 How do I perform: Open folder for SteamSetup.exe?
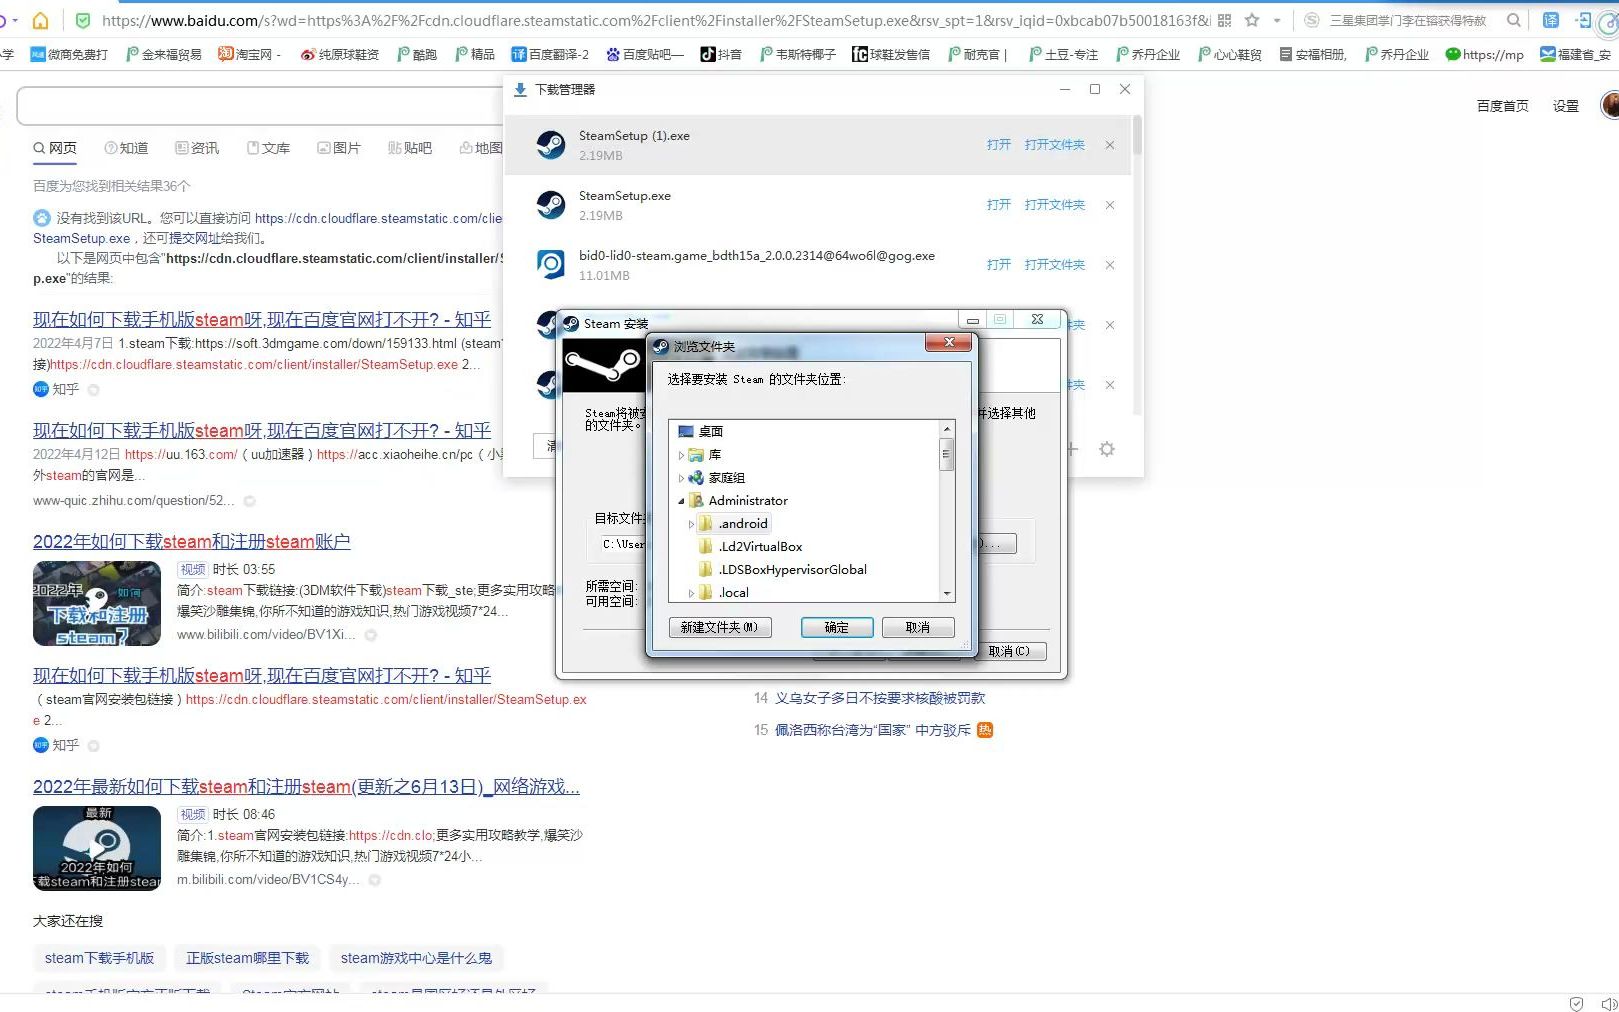pyautogui.click(x=1054, y=205)
